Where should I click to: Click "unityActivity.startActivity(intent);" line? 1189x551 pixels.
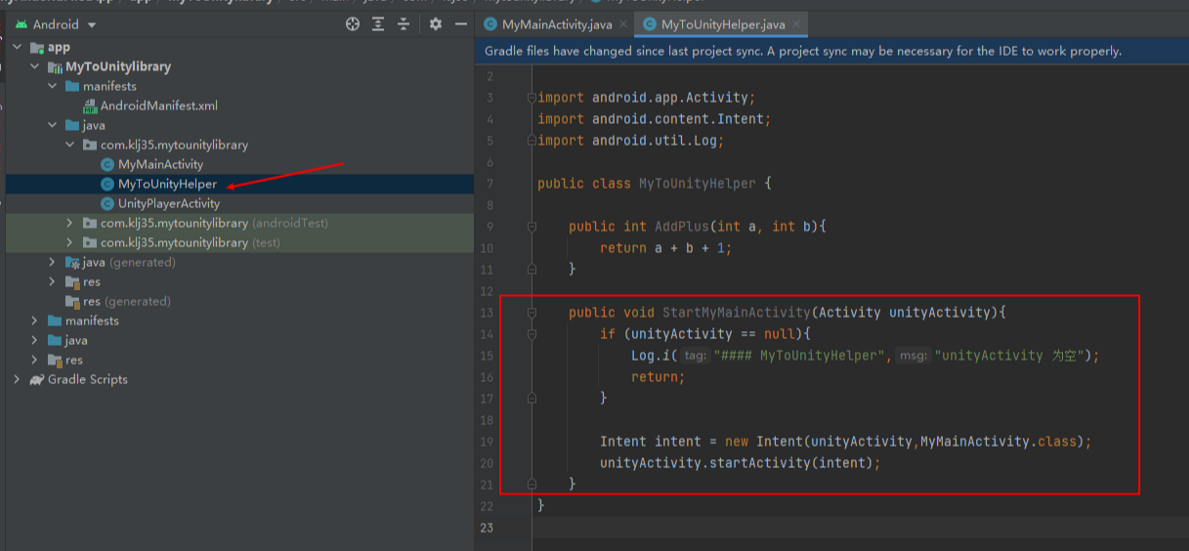[740, 462]
